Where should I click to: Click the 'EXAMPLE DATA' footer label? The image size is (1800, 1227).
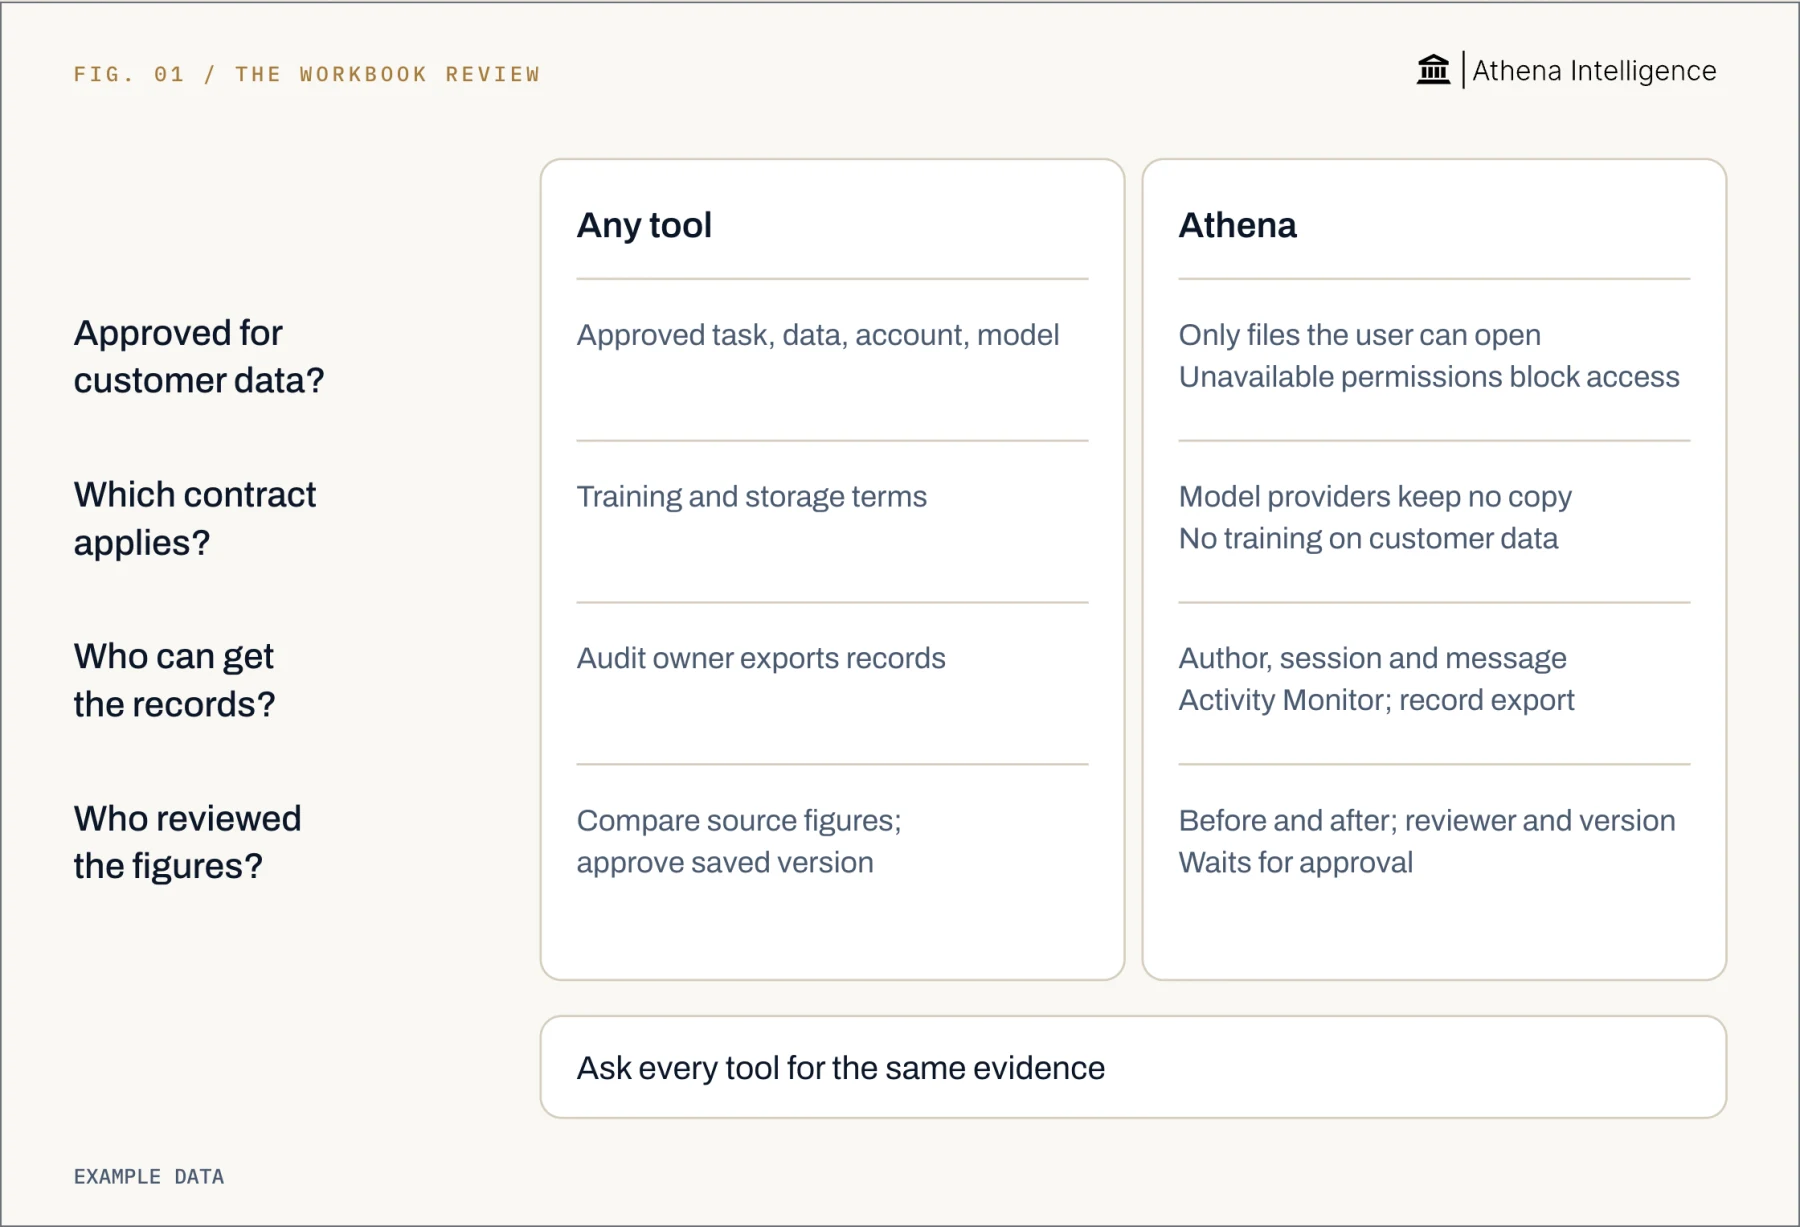(x=149, y=1177)
